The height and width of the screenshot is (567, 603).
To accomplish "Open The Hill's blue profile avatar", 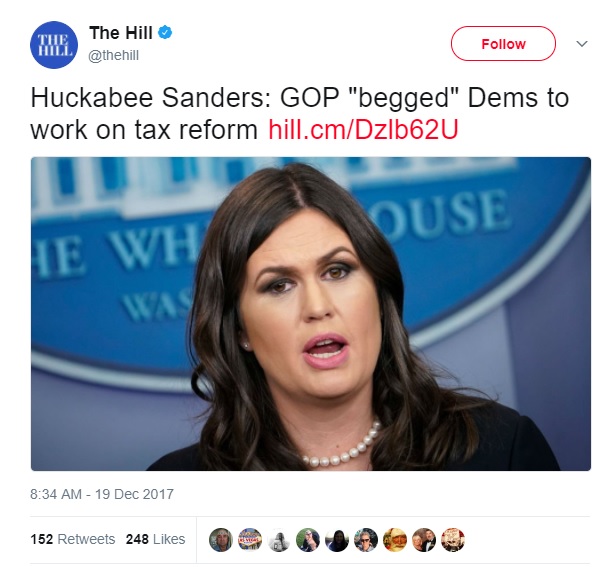I will pos(54,45).
